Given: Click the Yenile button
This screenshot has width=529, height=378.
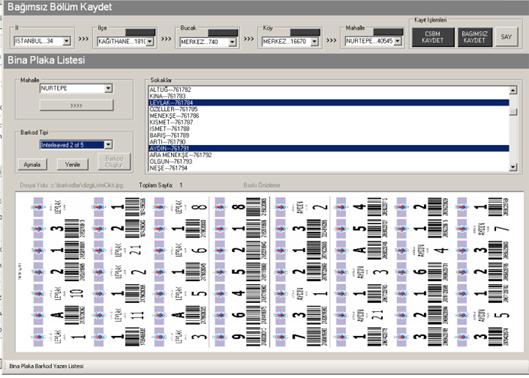Looking at the screenshot, I should [73, 164].
